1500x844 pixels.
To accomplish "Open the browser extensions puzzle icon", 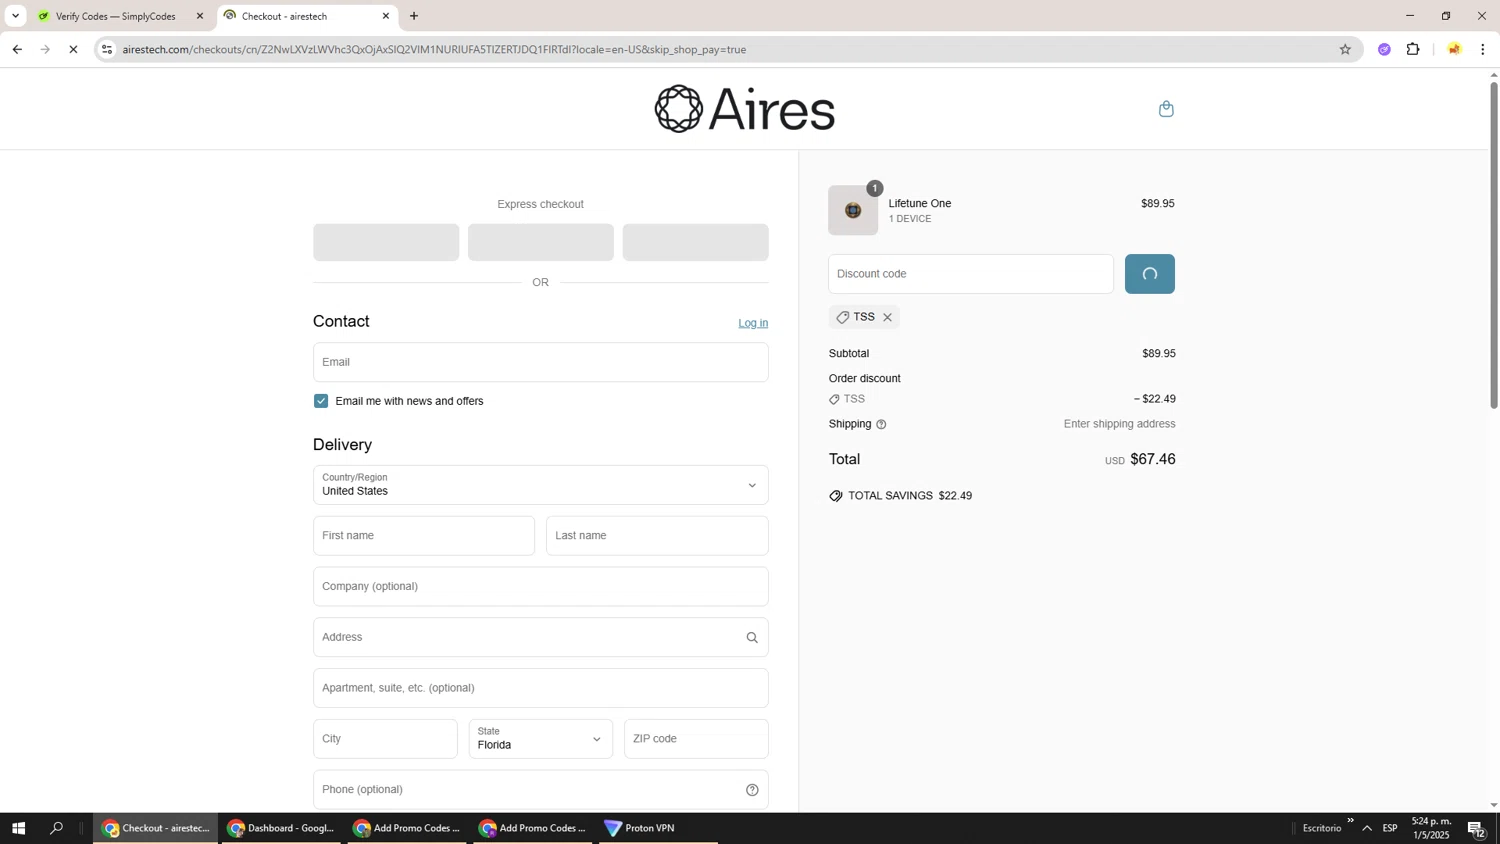I will [x=1413, y=49].
